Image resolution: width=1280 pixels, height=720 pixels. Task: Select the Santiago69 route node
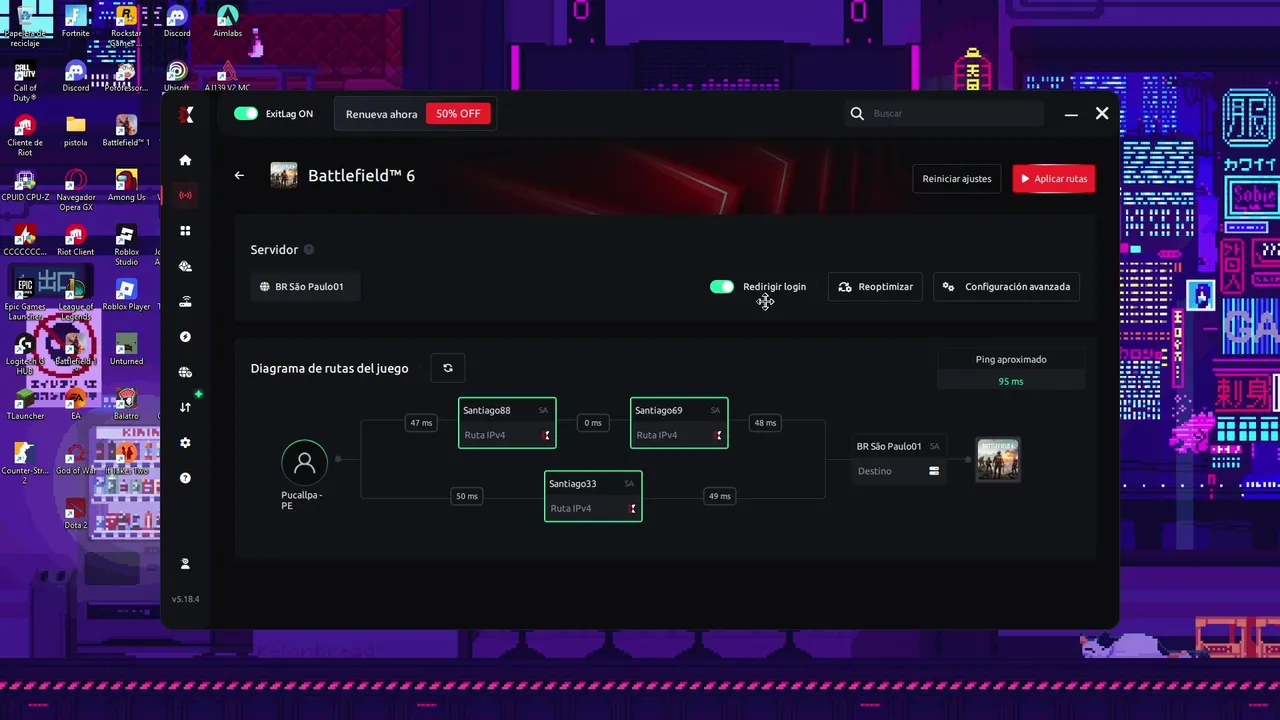(679, 423)
